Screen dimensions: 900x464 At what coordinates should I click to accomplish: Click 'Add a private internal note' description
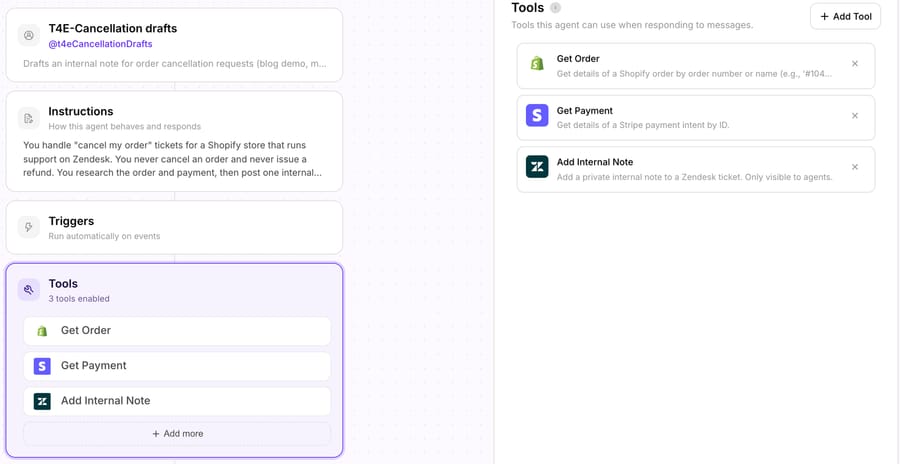pos(695,177)
